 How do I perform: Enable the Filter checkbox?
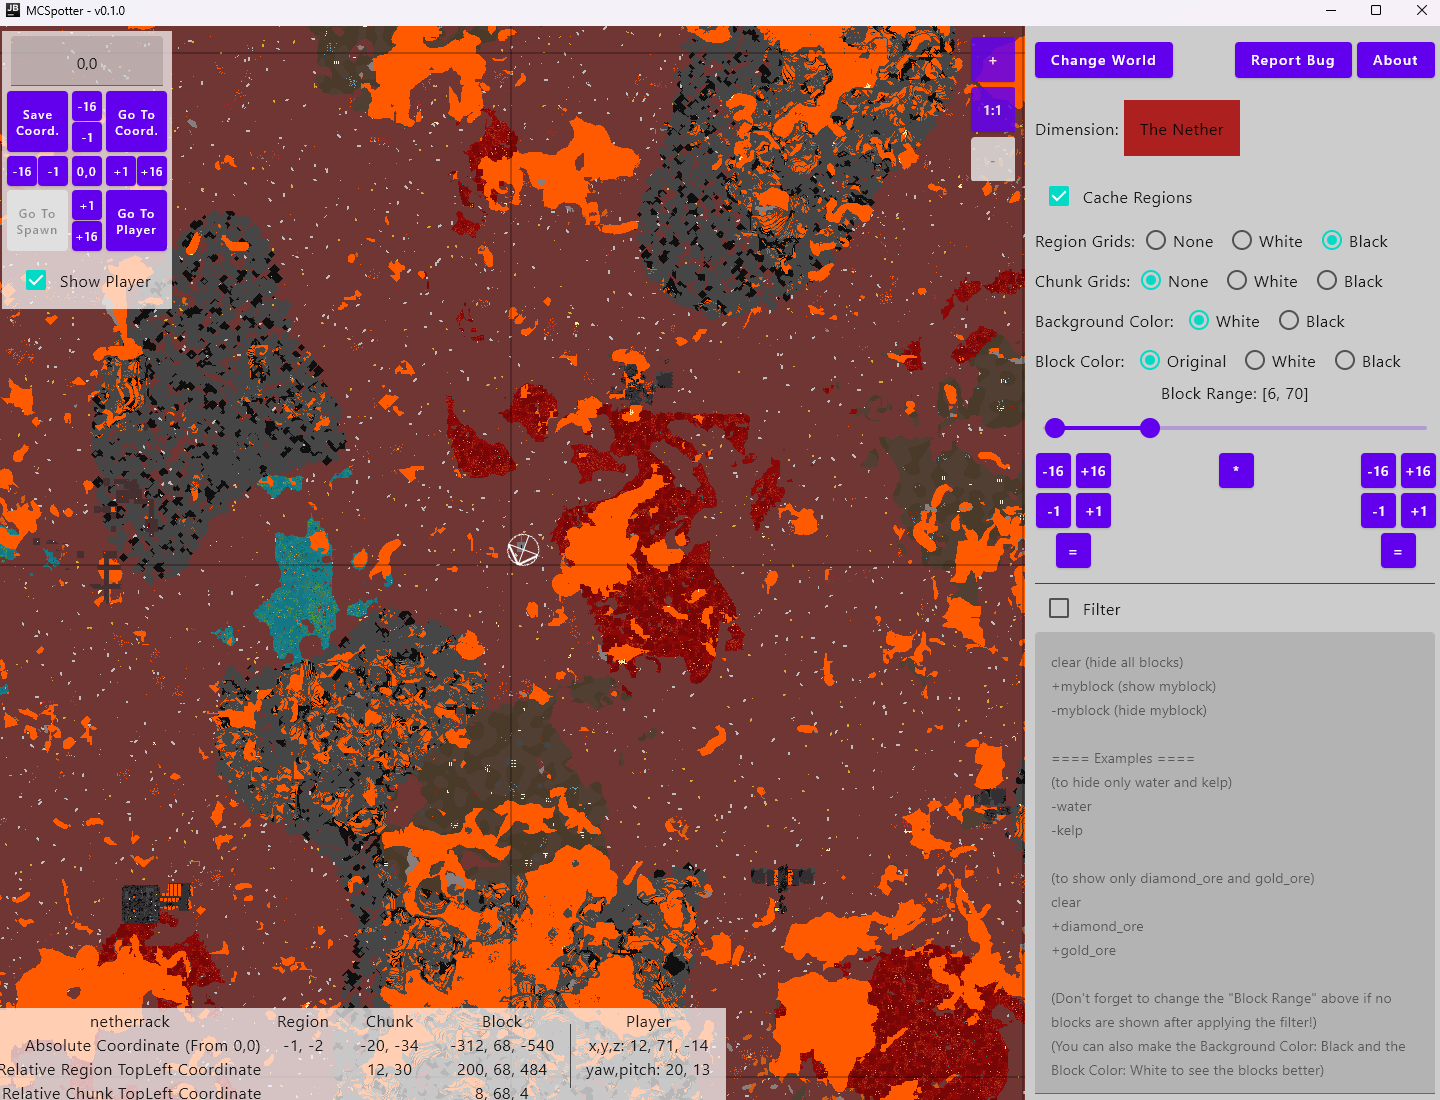click(x=1059, y=608)
